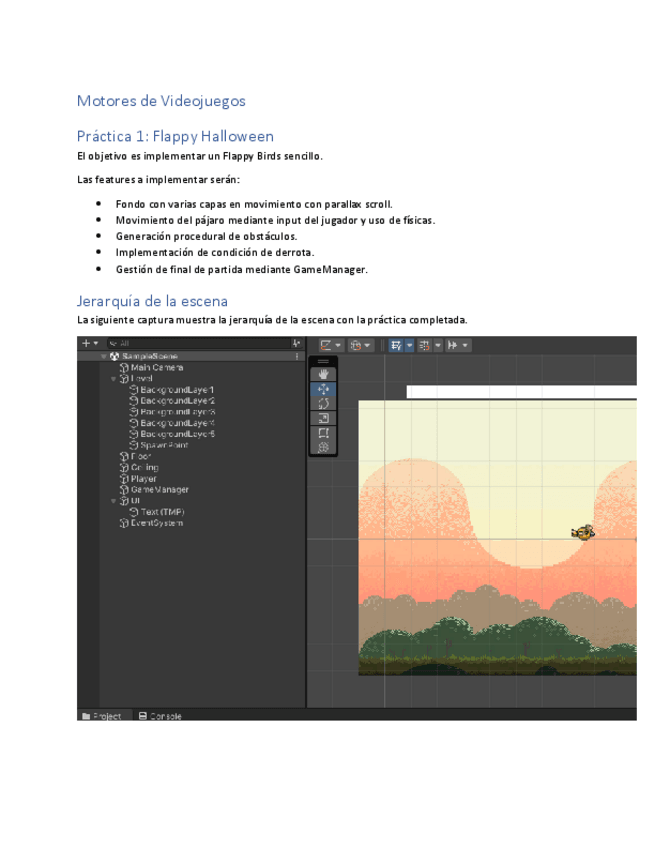Select the Move tool in scene toolbar
This screenshot has height=848, width=655.
tap(323, 389)
